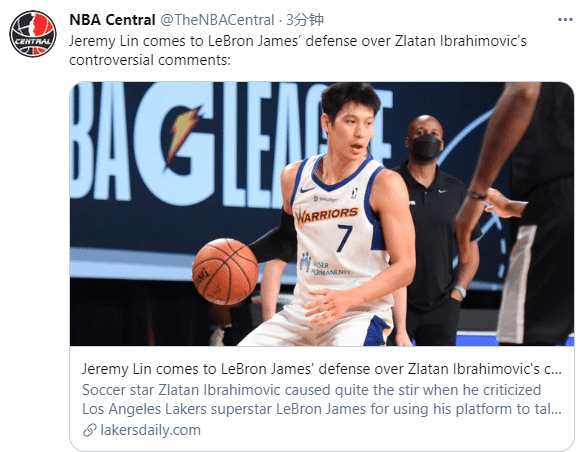This screenshot has width=579, height=452.
Task: Click the basketball in the article photo
Action: [225, 271]
